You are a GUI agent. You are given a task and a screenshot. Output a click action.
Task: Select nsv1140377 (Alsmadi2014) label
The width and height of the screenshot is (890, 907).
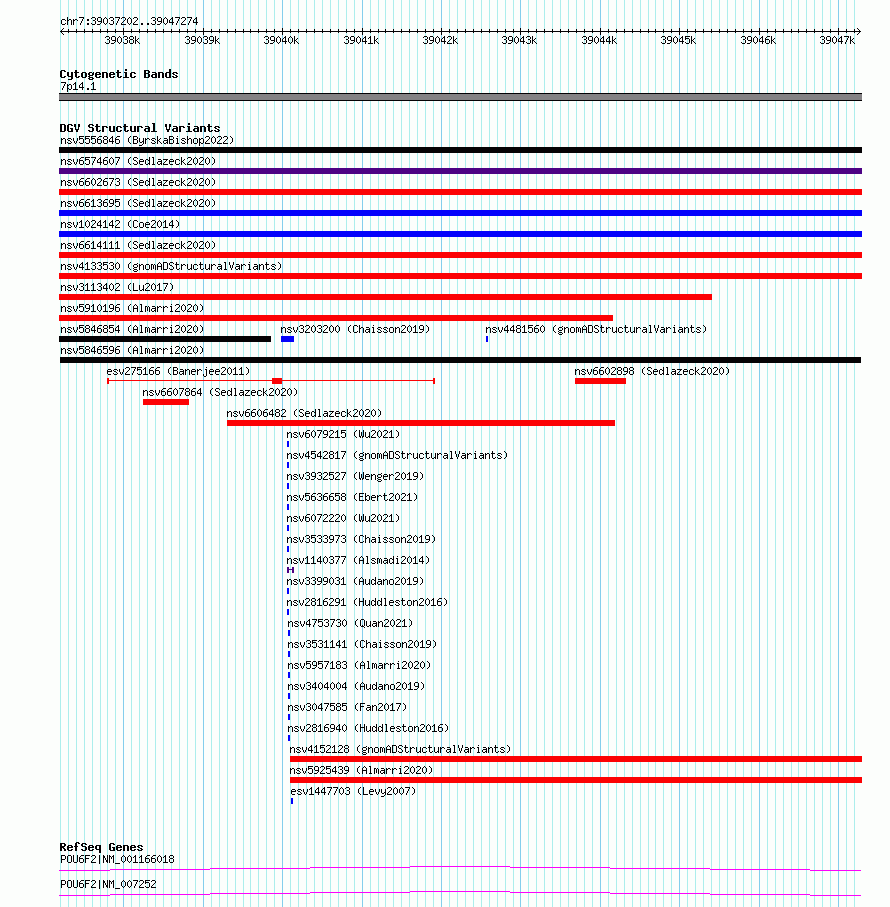pyautogui.click(x=358, y=561)
